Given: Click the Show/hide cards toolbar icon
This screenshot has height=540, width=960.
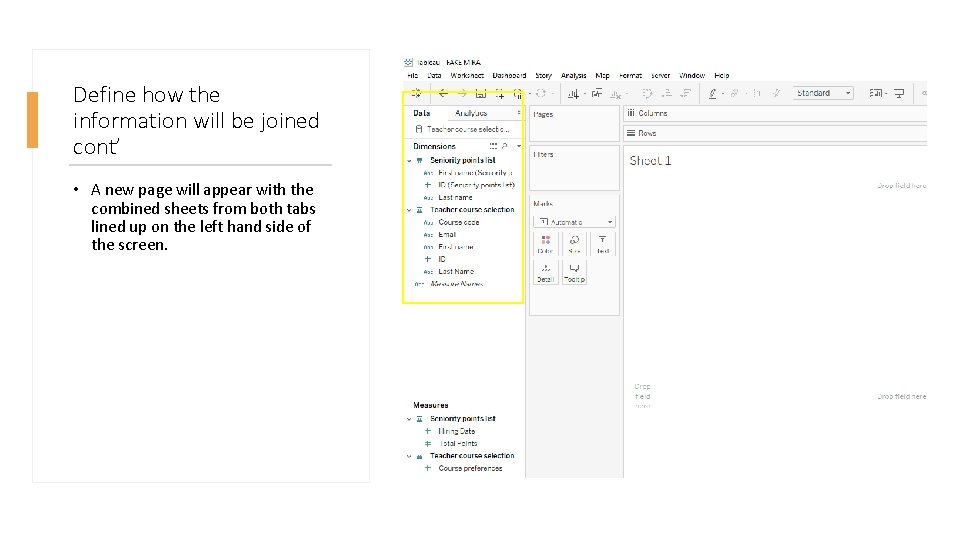Looking at the screenshot, I should tap(876, 94).
